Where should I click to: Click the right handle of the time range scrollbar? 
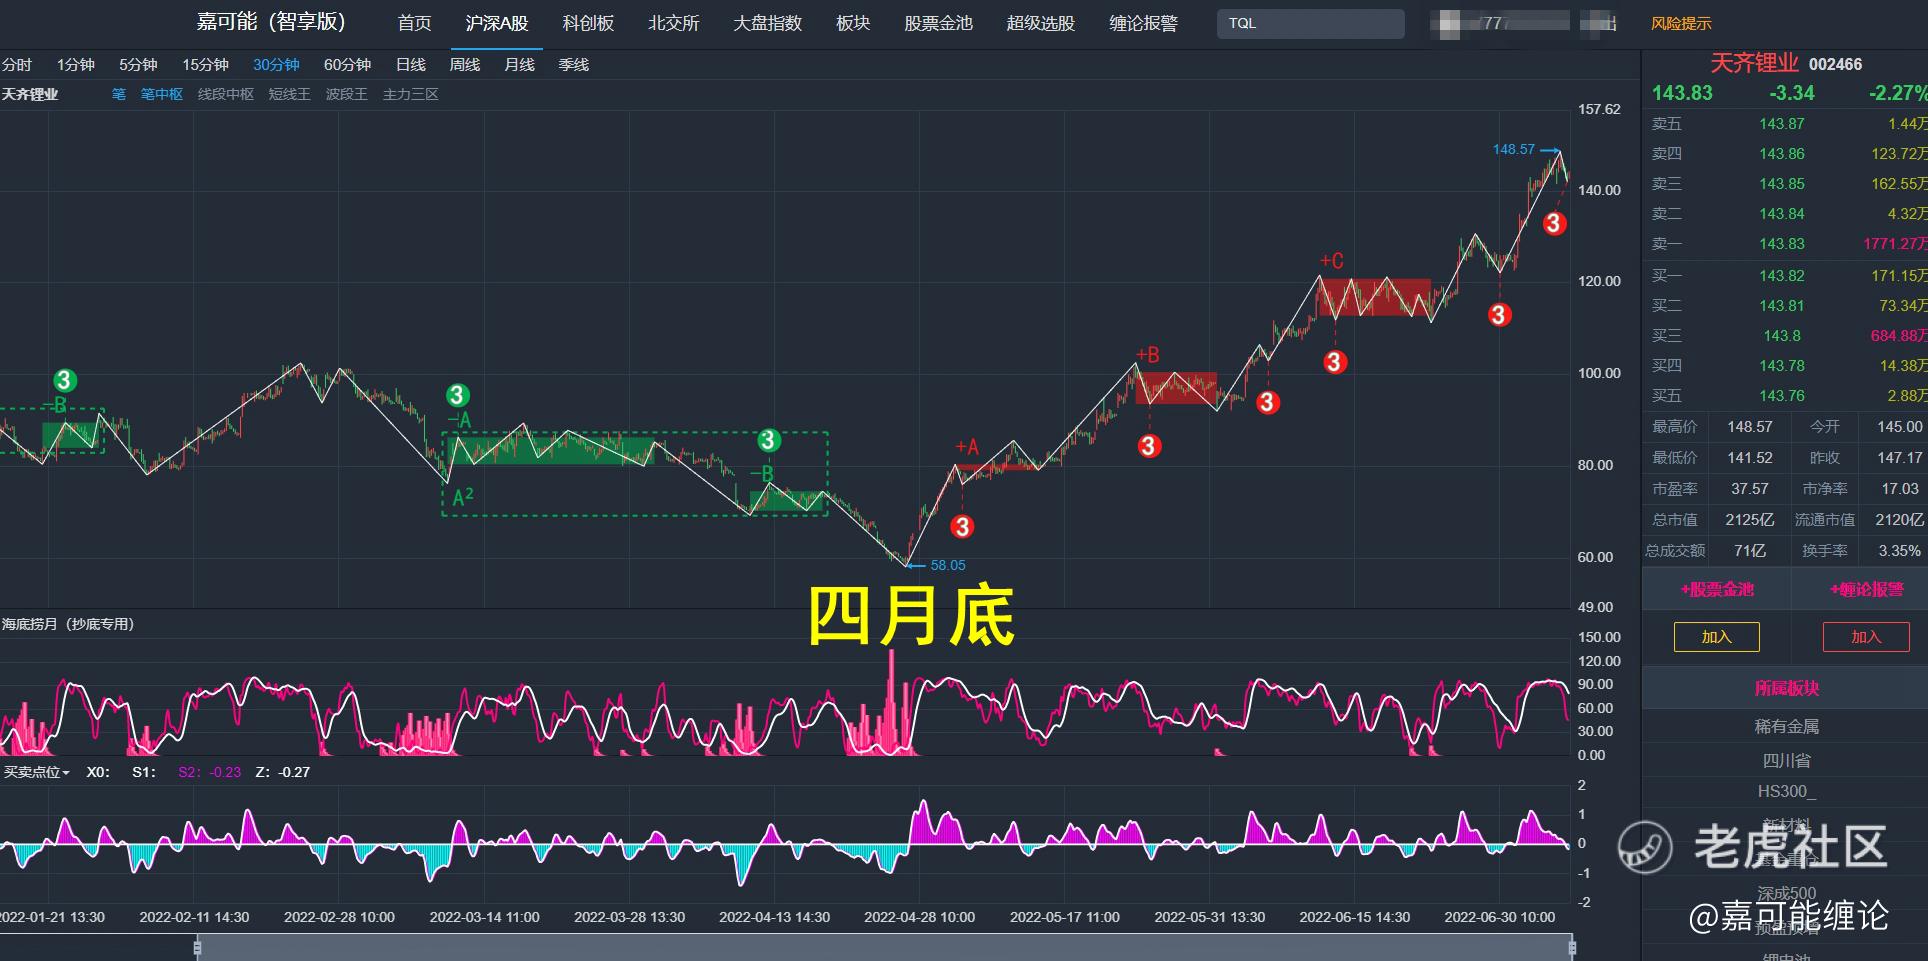(1572, 946)
